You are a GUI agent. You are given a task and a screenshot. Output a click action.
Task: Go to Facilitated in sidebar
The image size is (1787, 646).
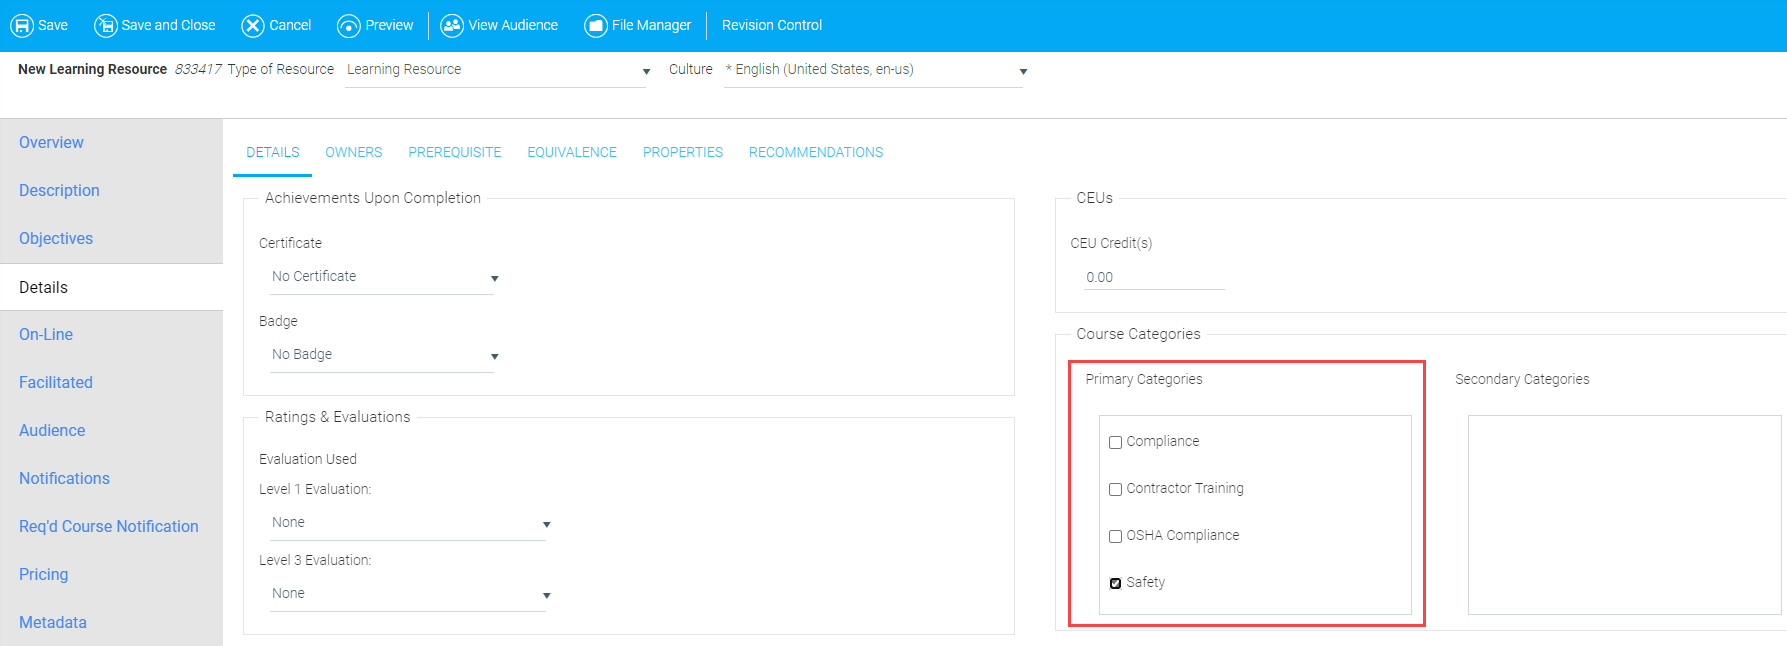pos(56,382)
